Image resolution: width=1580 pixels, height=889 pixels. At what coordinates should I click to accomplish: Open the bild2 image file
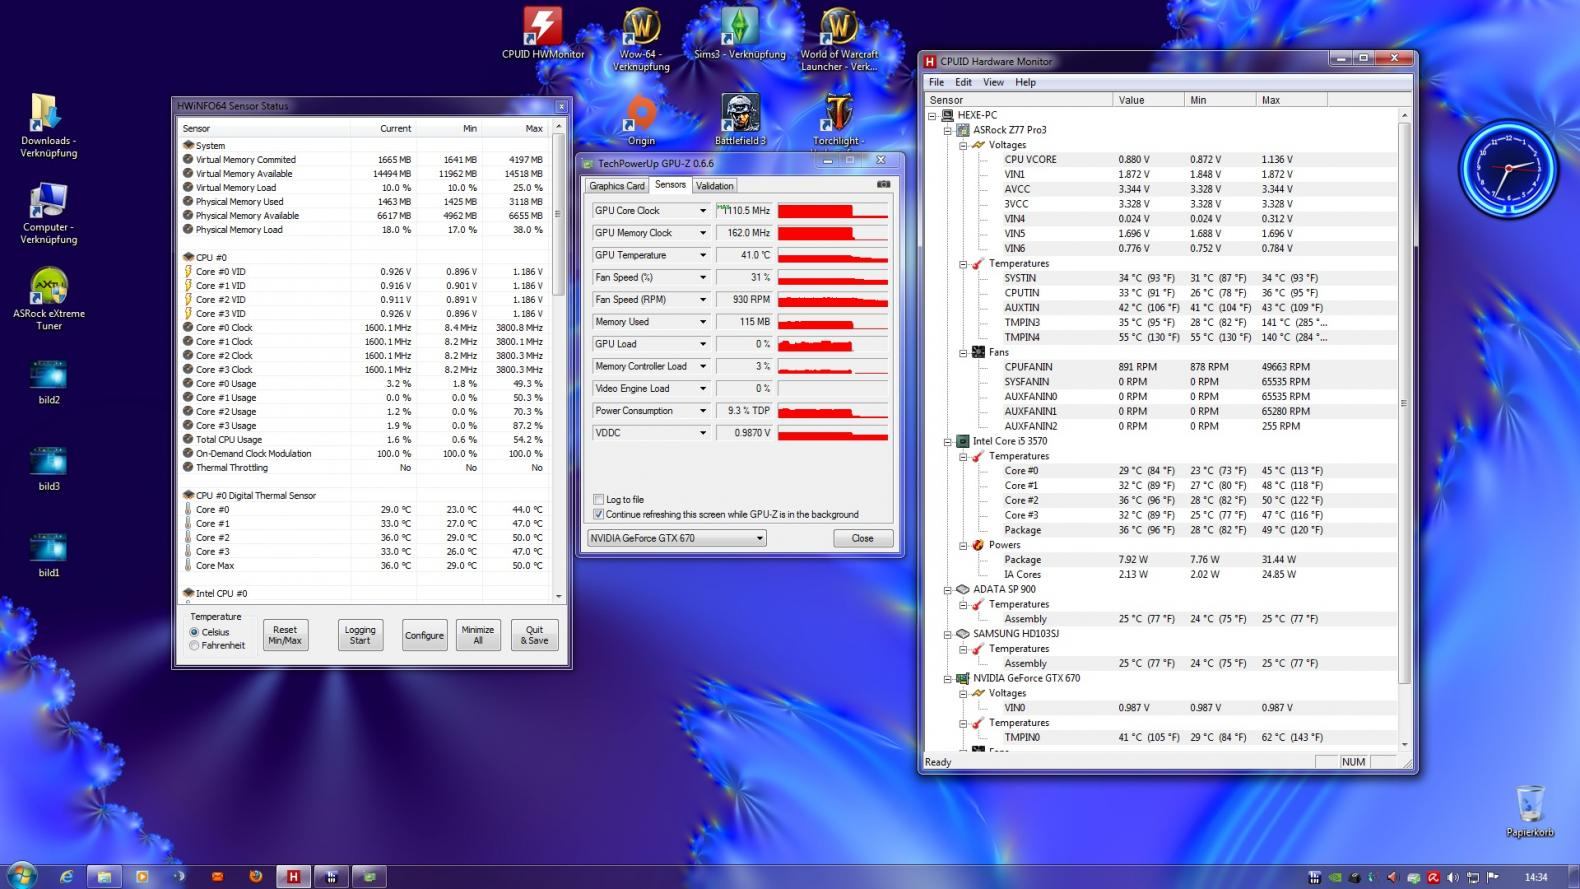coord(48,382)
